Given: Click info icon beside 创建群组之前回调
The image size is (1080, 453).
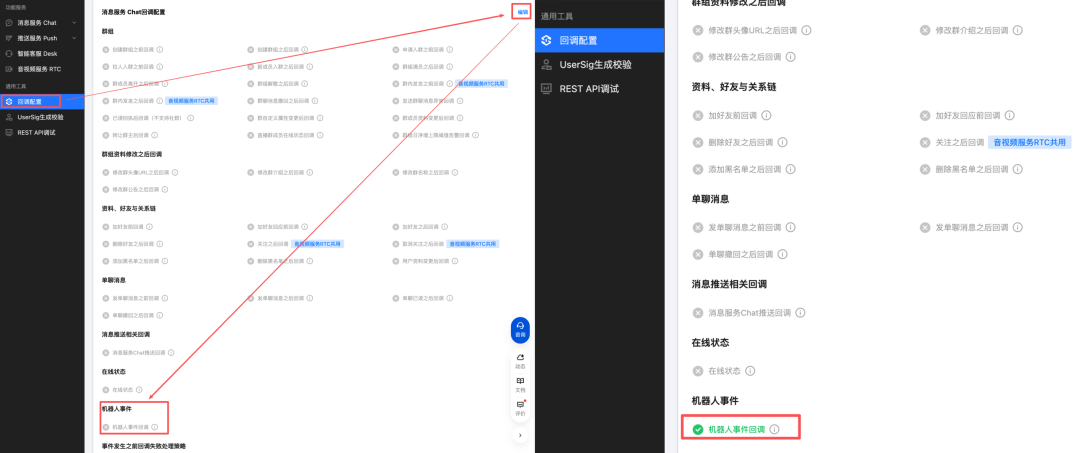Looking at the screenshot, I should (x=160, y=48).
